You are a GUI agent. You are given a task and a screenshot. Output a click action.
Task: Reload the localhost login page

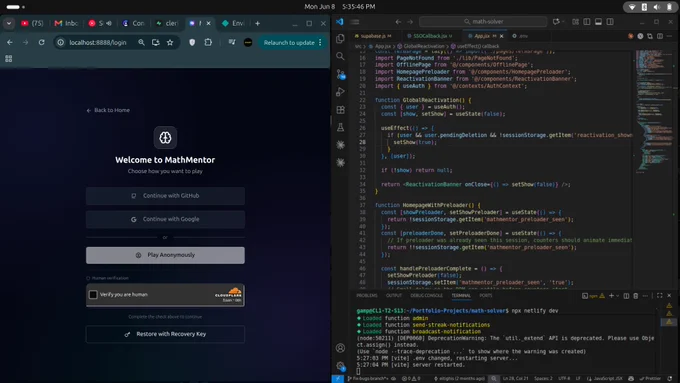[x=42, y=43]
